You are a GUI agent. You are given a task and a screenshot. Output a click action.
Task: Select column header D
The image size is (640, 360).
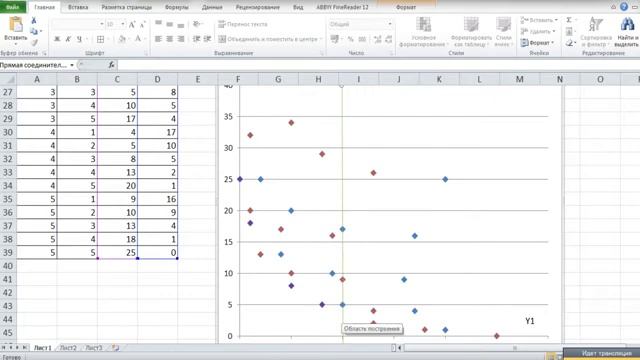tap(158, 79)
